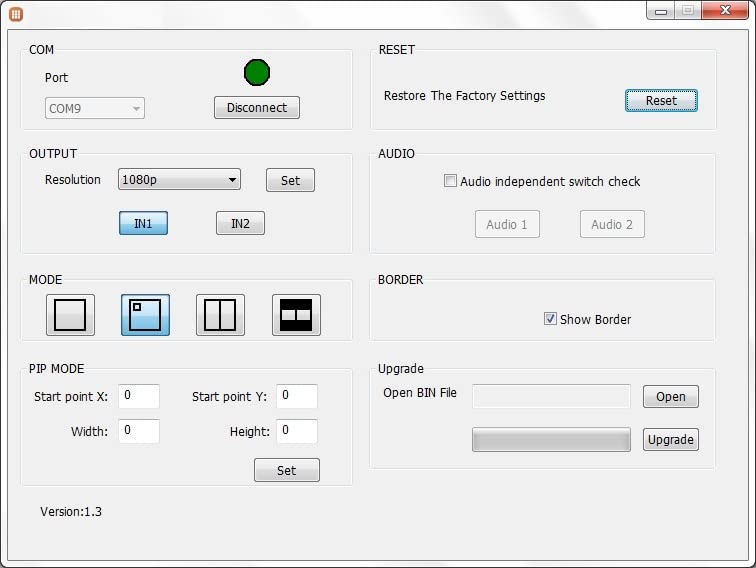Click the PIP Height input field

[297, 431]
